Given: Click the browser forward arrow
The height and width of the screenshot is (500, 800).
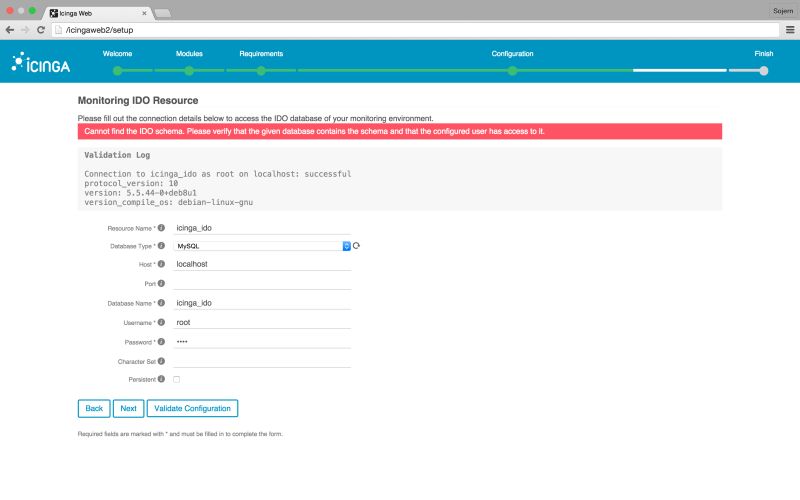Looking at the screenshot, I should pyautogui.click(x=25, y=30).
